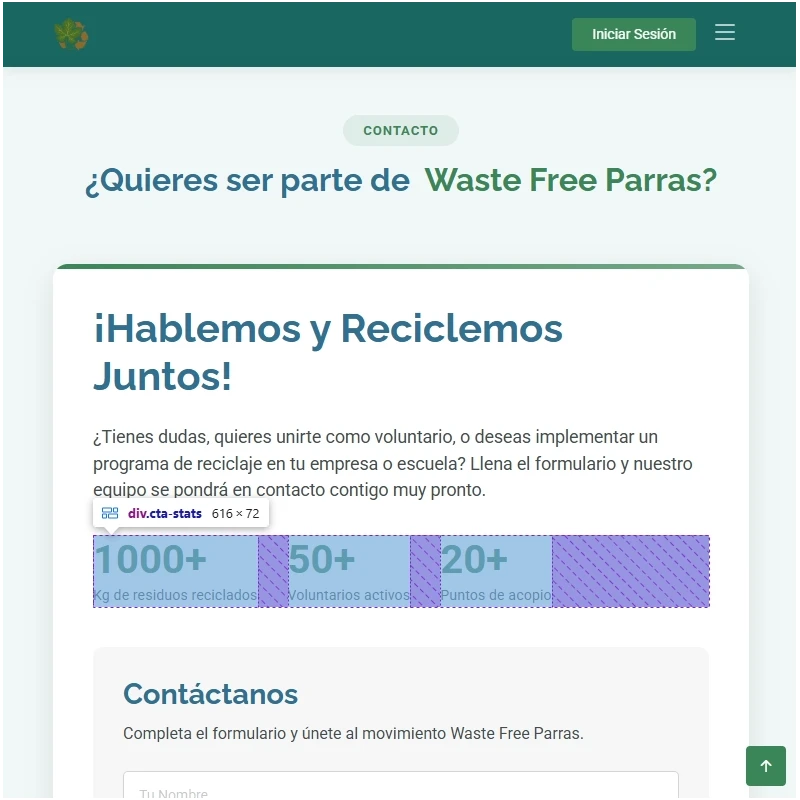Click the '¿Quieres ser parte de' title text
Viewport: 800px width, 800px height.
(x=247, y=180)
